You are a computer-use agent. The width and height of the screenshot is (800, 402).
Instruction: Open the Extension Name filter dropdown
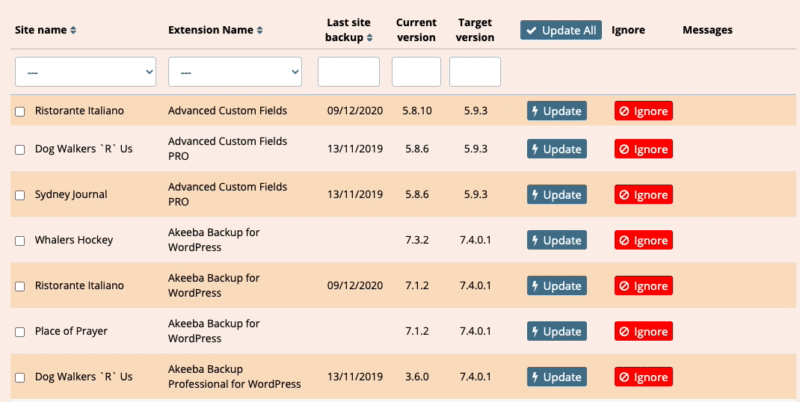click(x=235, y=72)
